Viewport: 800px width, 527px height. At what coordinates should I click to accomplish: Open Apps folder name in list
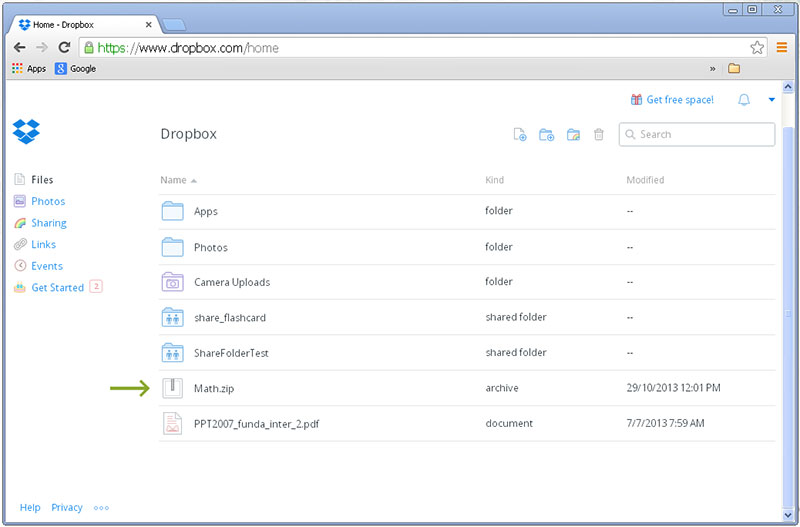click(x=206, y=211)
